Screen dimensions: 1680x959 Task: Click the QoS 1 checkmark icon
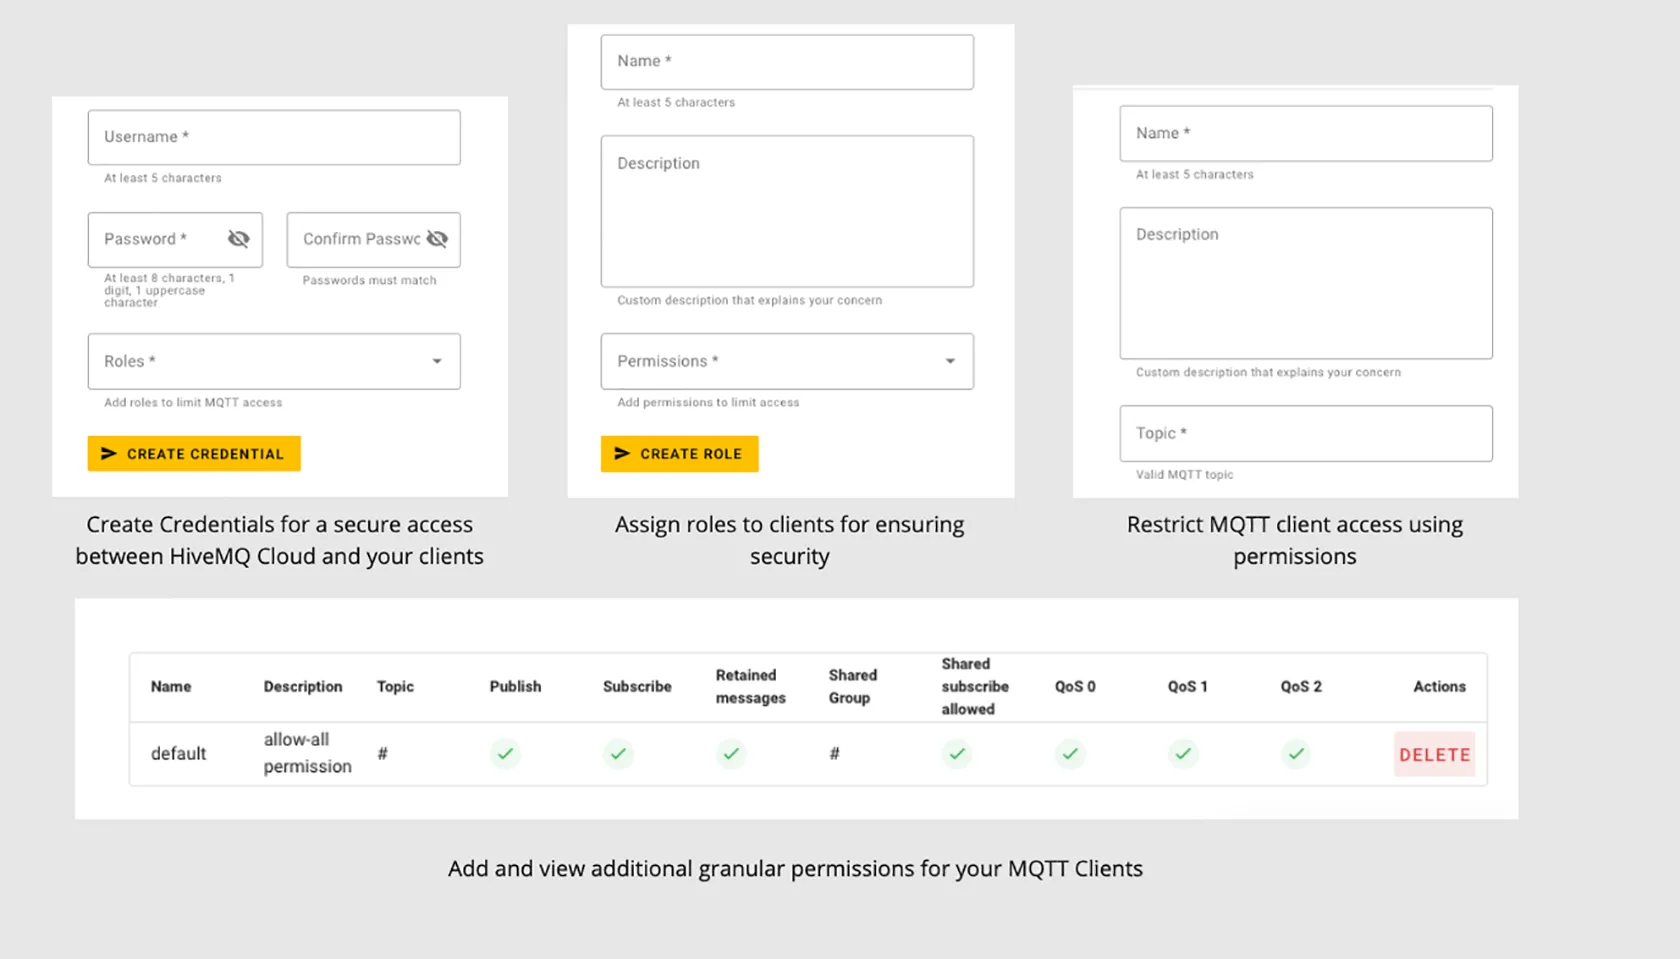1183,753
